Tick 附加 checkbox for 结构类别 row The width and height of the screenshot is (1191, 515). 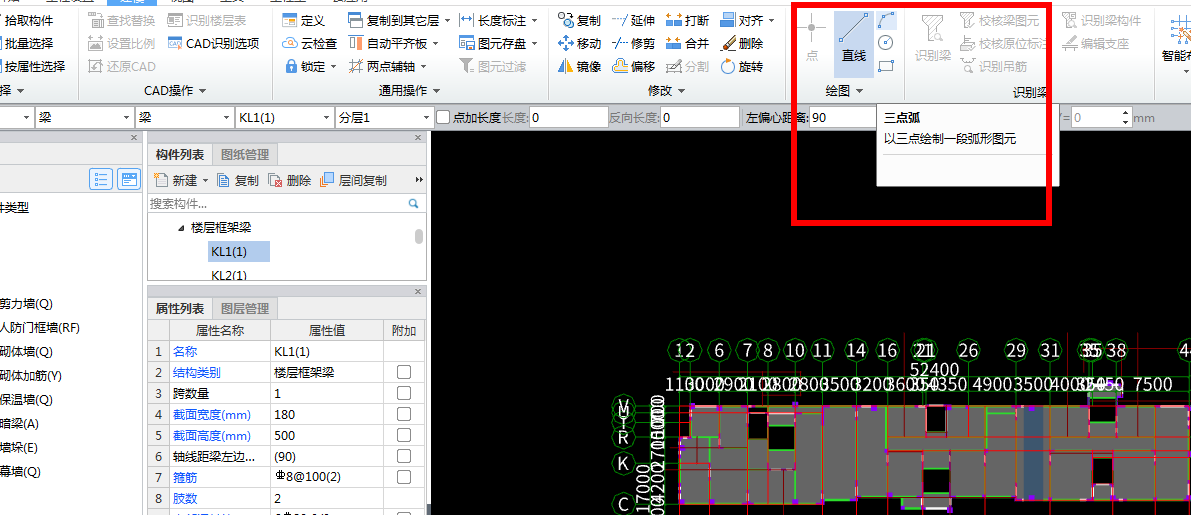(x=404, y=372)
